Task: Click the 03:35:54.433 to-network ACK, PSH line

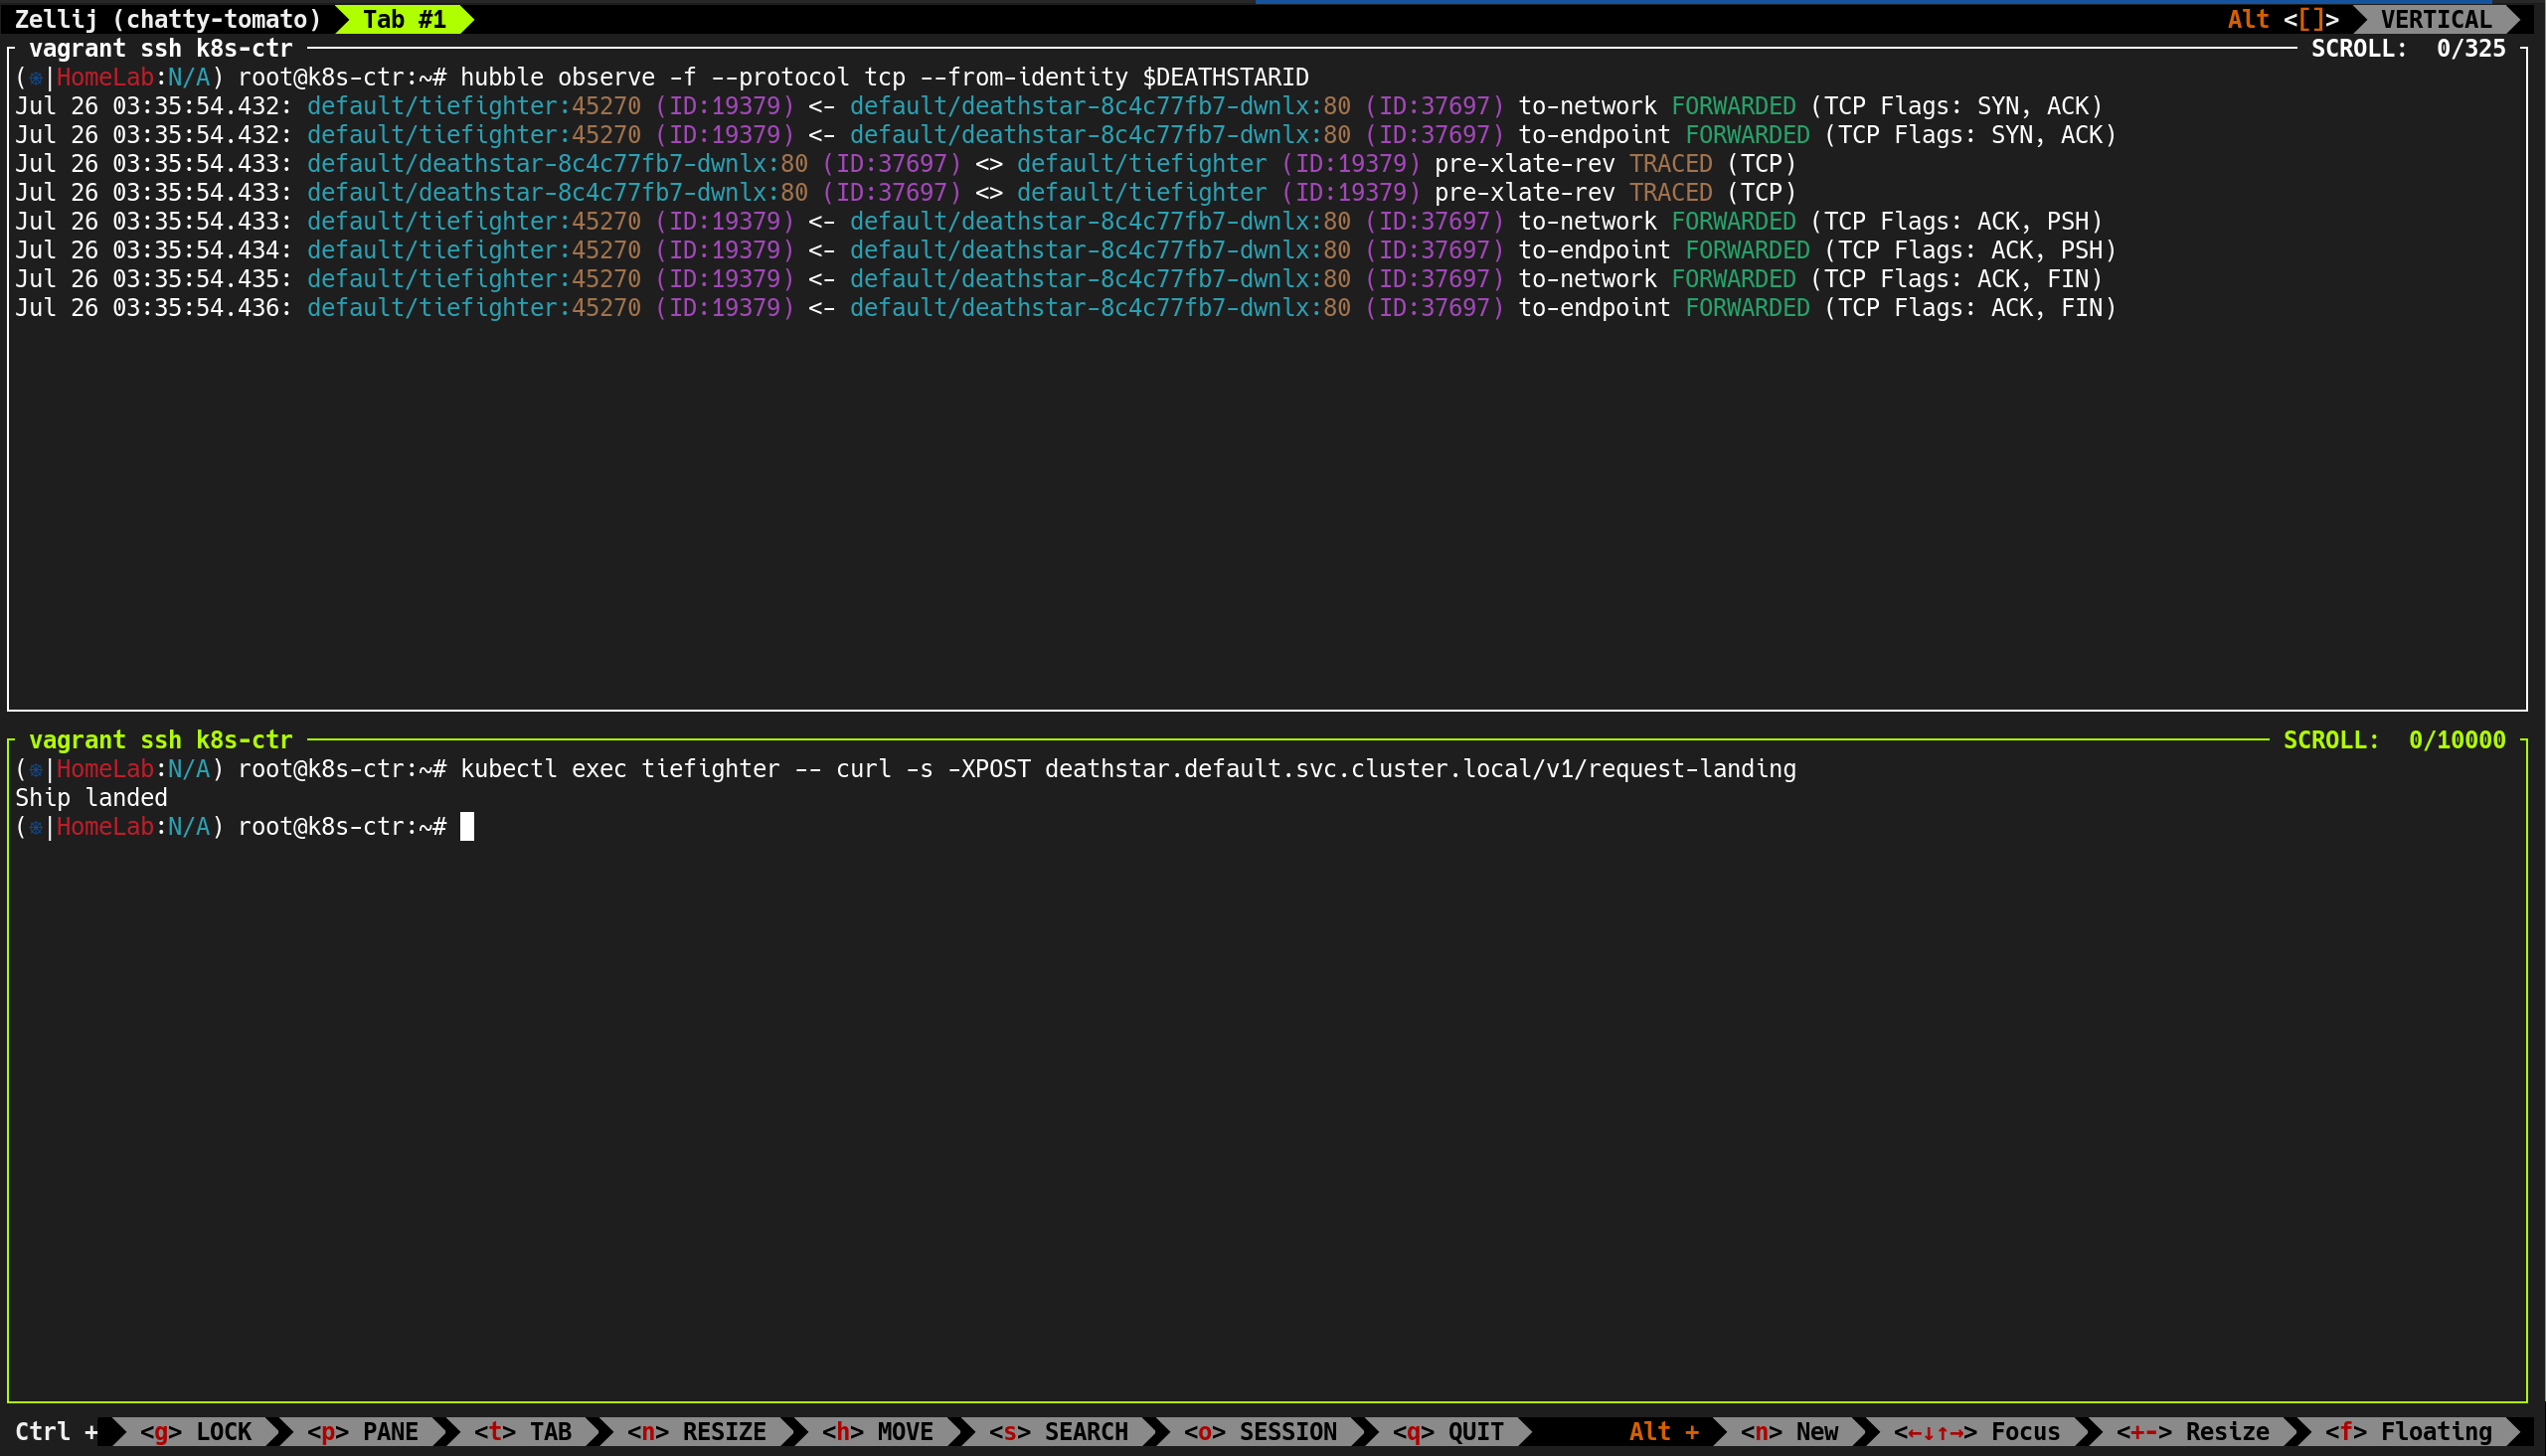Action: (1059, 221)
